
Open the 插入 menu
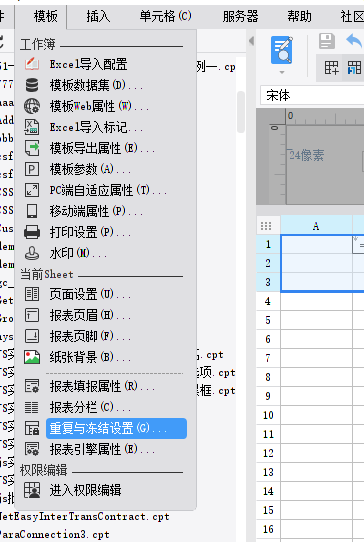[98, 16]
